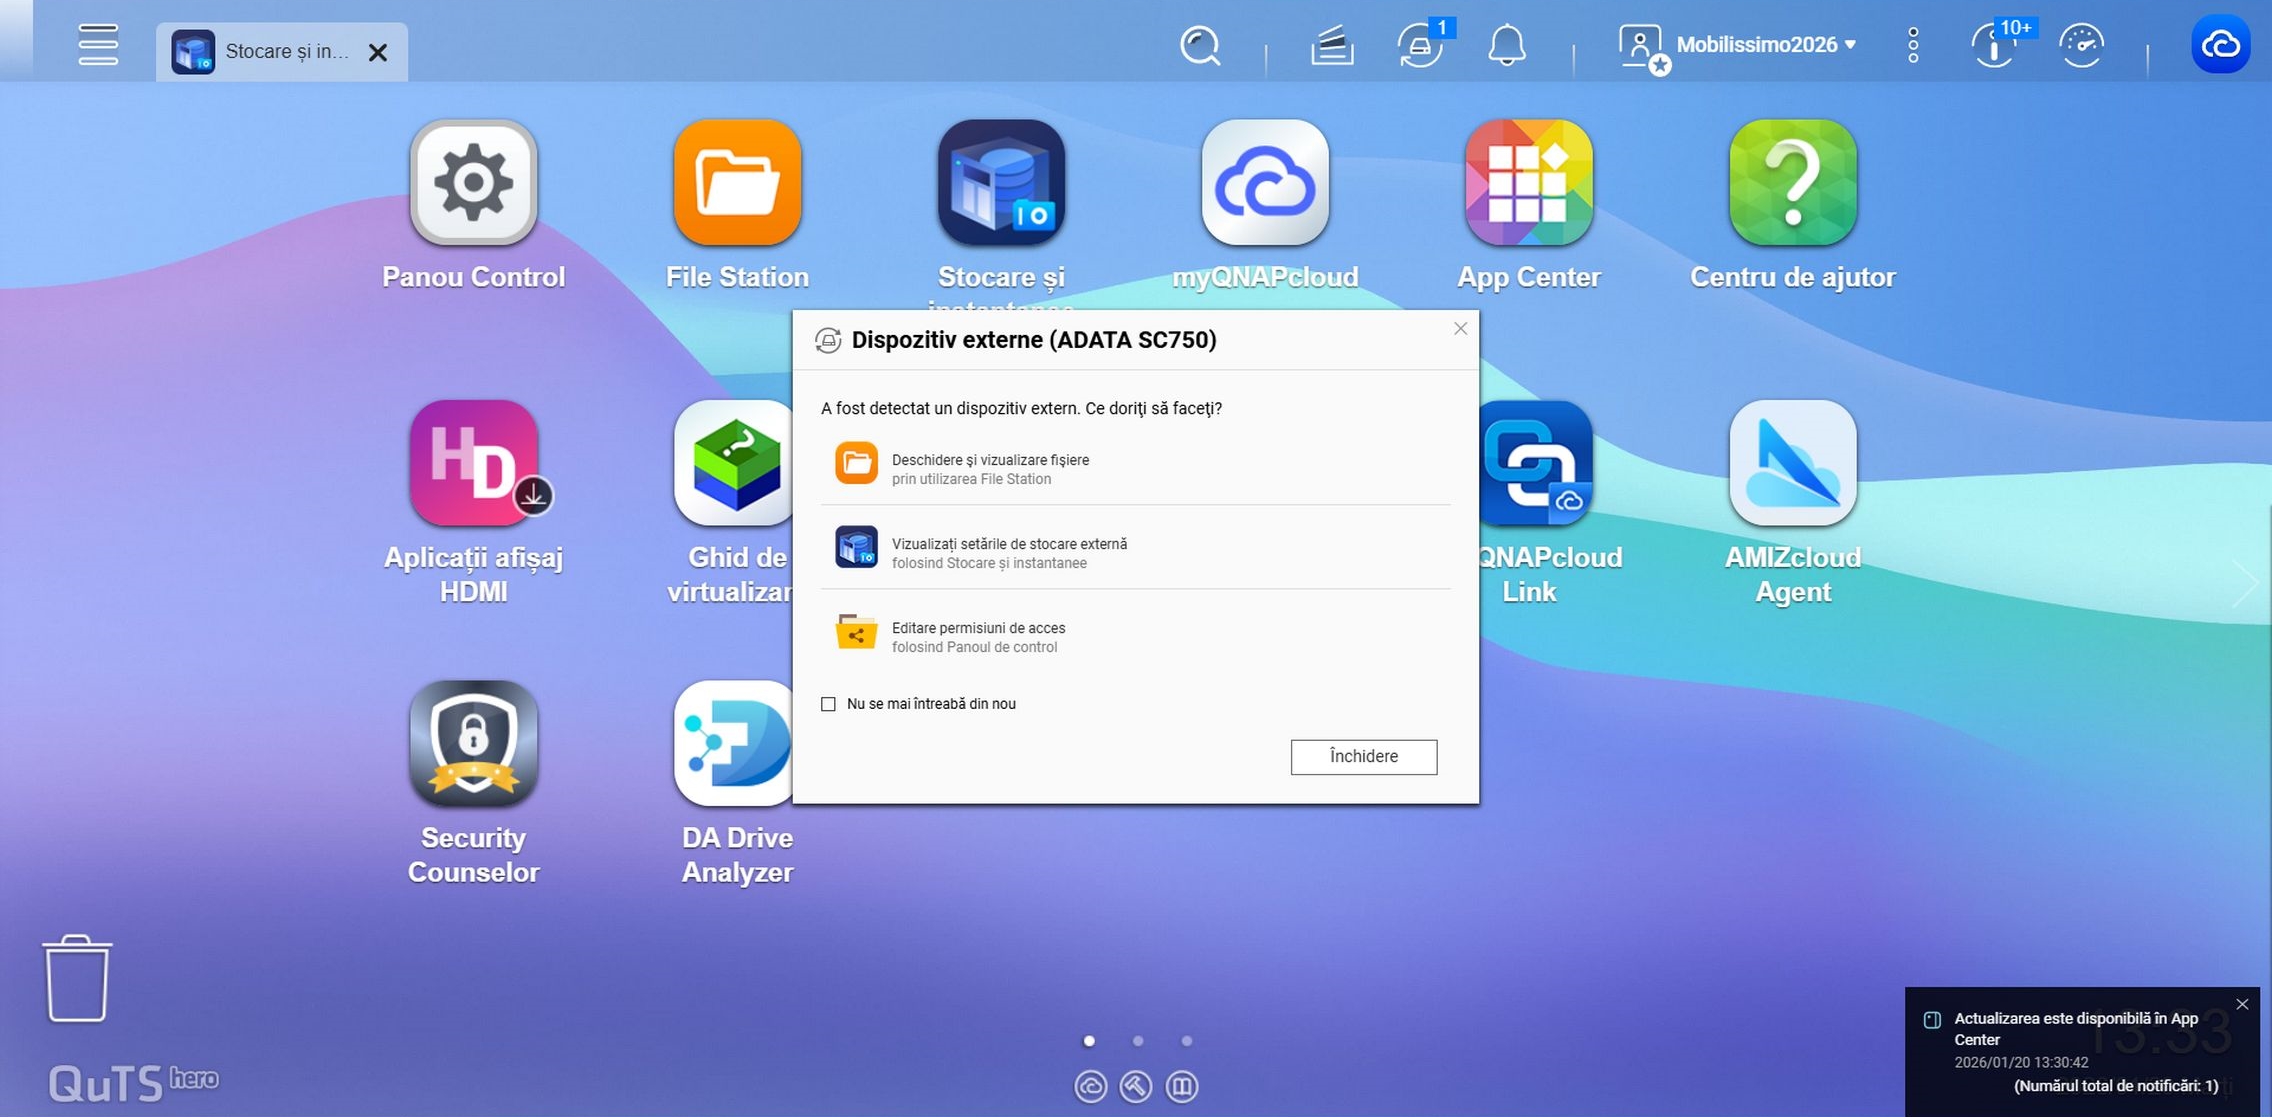Launch myQNAPcloud from the desktop

[1265, 183]
